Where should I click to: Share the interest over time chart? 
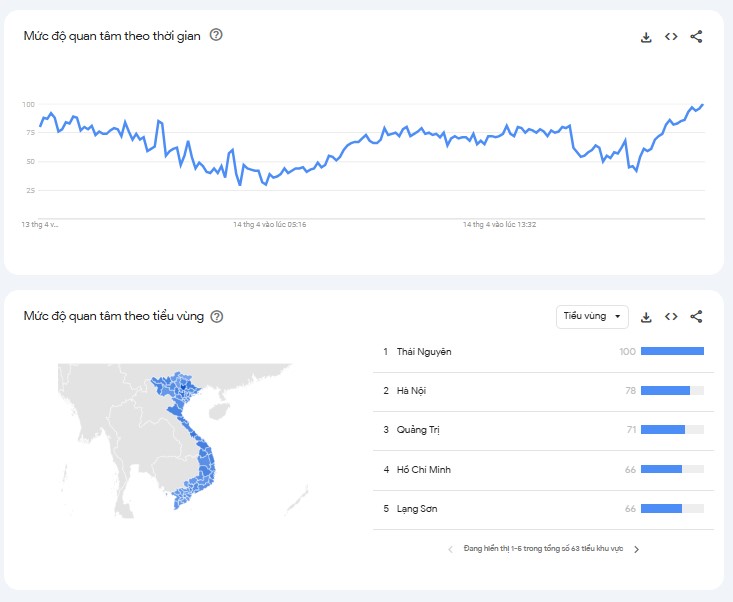coord(697,37)
